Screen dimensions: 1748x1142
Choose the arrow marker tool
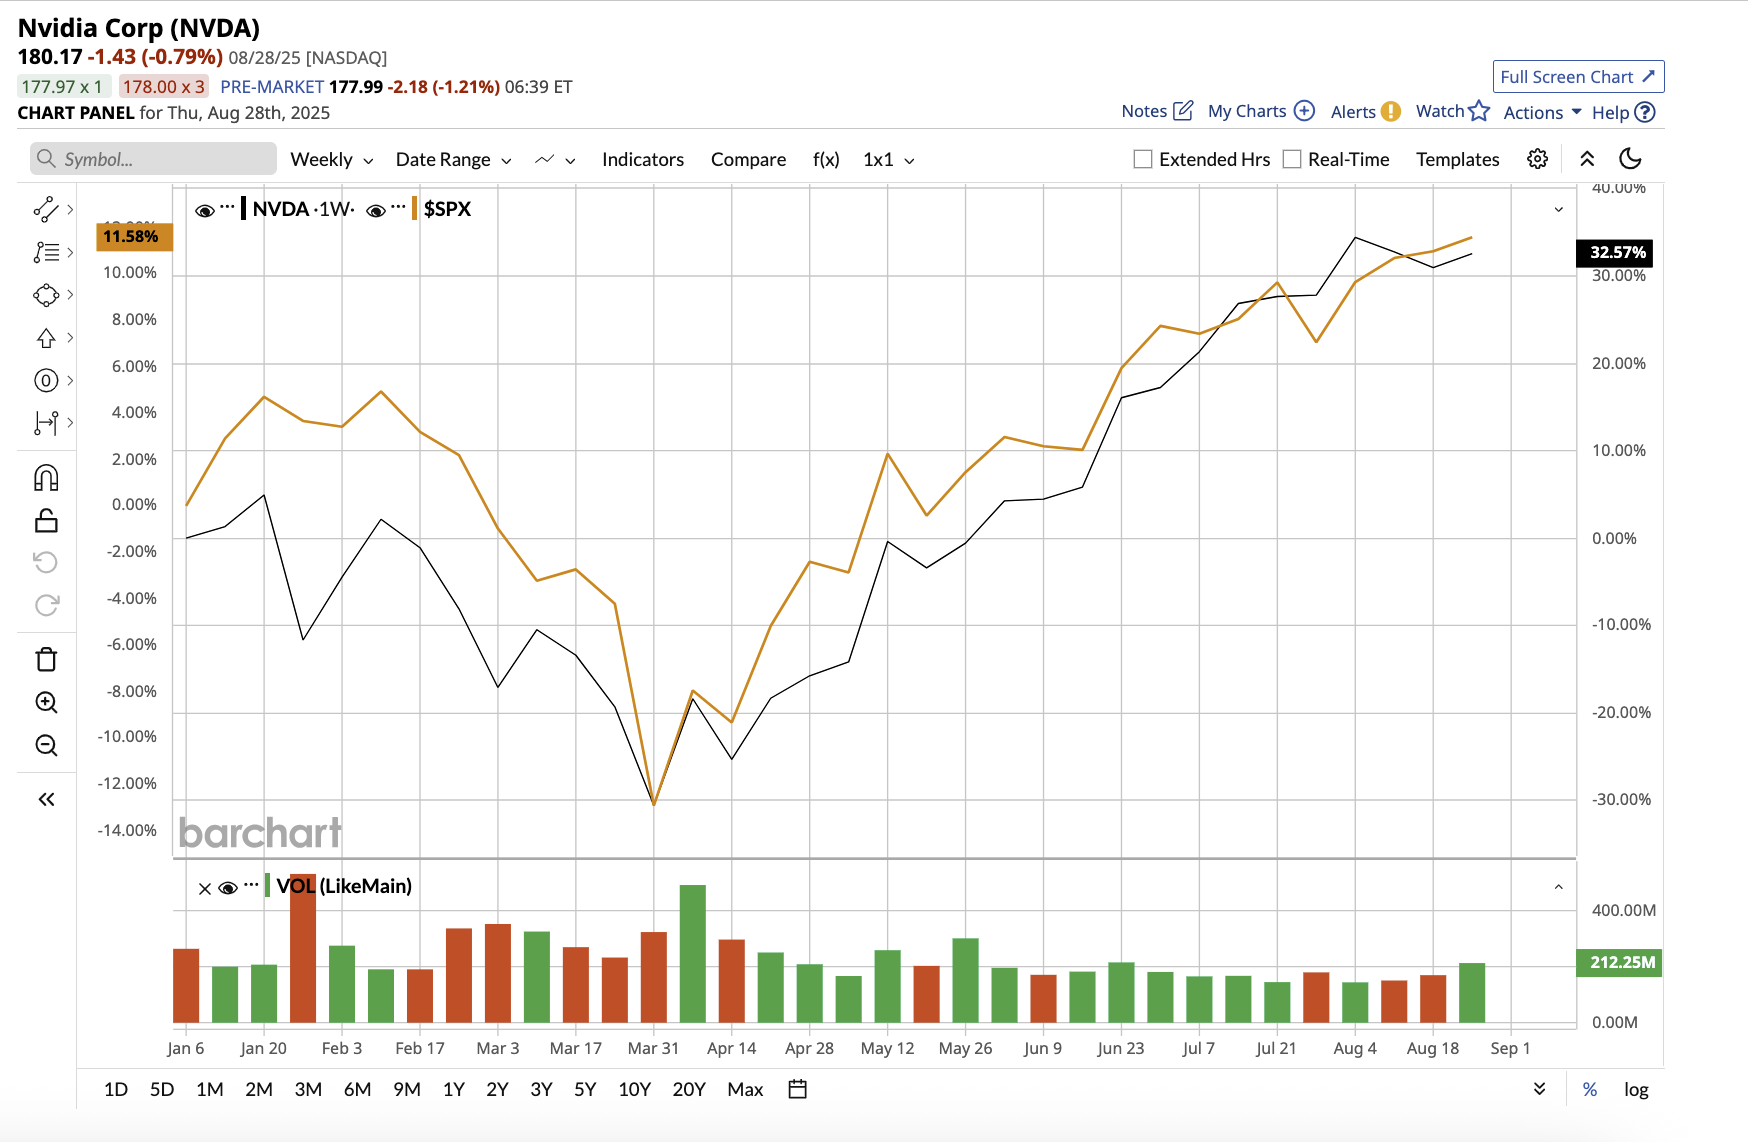(x=46, y=338)
